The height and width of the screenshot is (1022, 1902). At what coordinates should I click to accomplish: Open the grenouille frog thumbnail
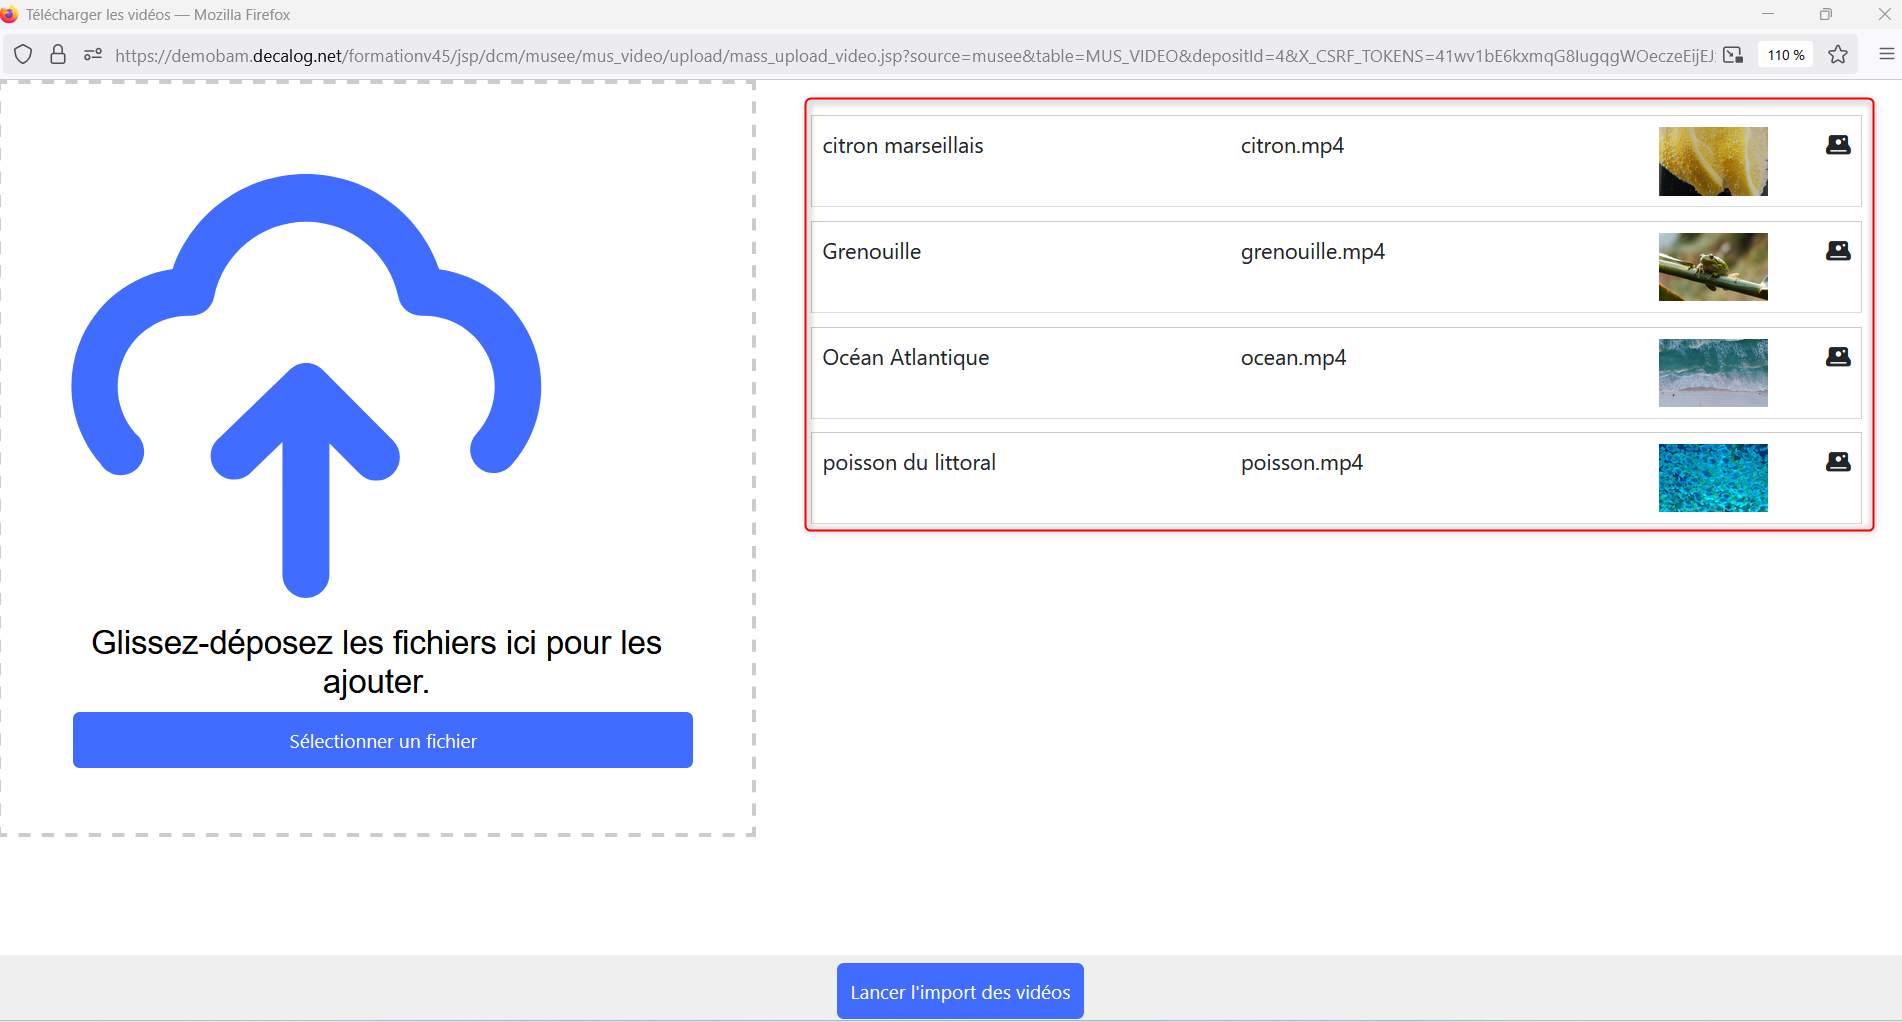1712,267
